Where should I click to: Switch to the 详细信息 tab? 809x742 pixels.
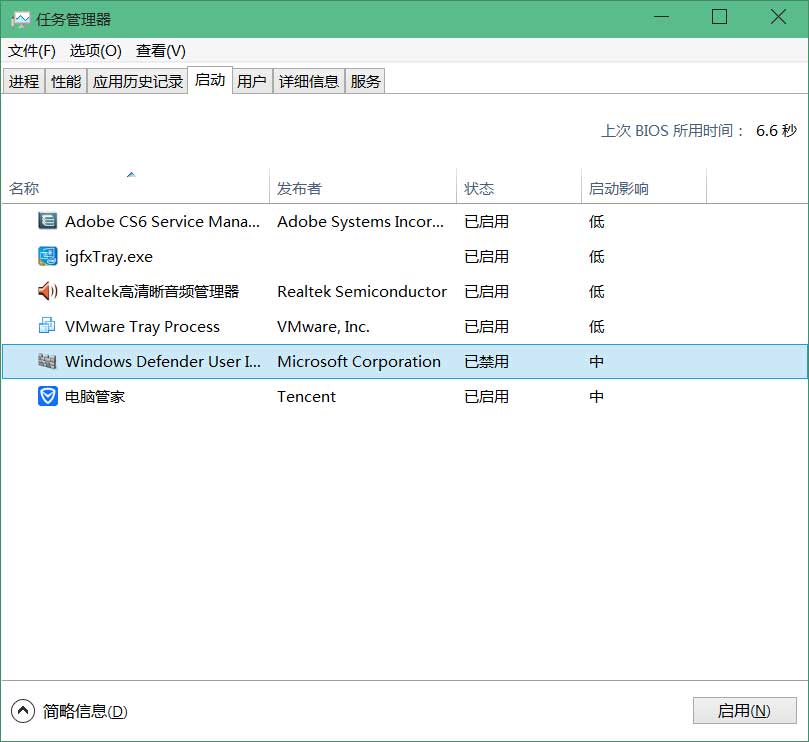[309, 82]
